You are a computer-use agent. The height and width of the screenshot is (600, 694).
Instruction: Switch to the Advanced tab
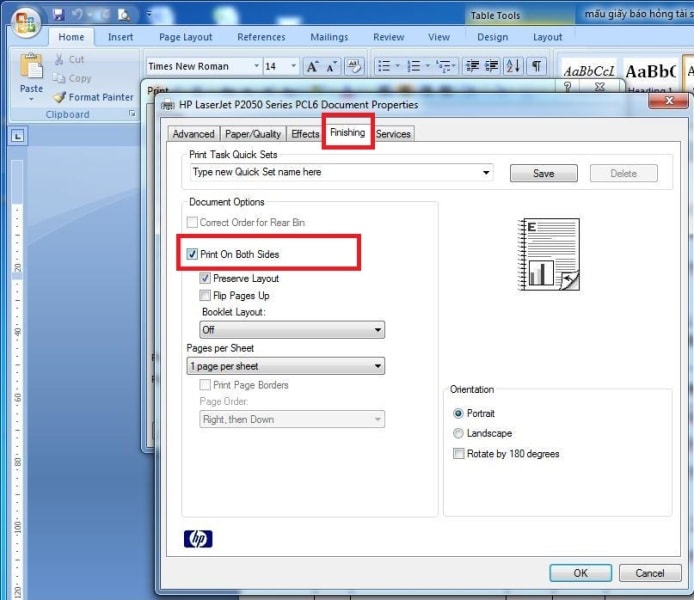pos(193,134)
